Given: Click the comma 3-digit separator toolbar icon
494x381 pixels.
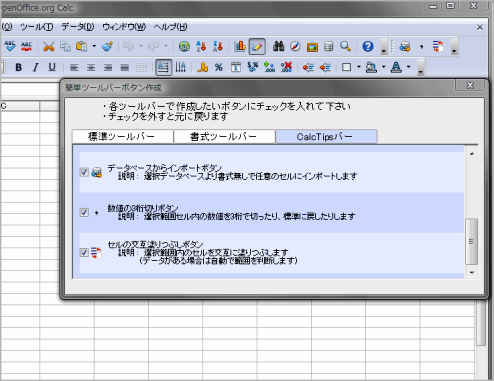Looking at the screenshot, I should pos(422,46).
